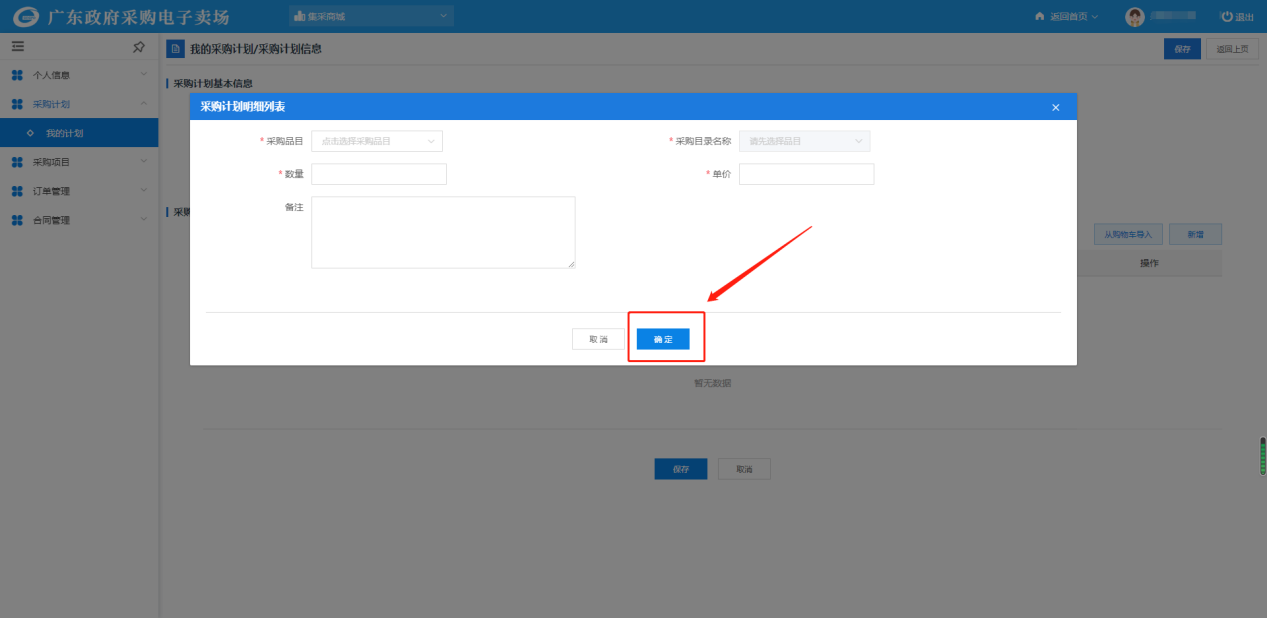This screenshot has width=1267, height=618.
Task: Click the 确定 confirm button
Action: pos(663,339)
